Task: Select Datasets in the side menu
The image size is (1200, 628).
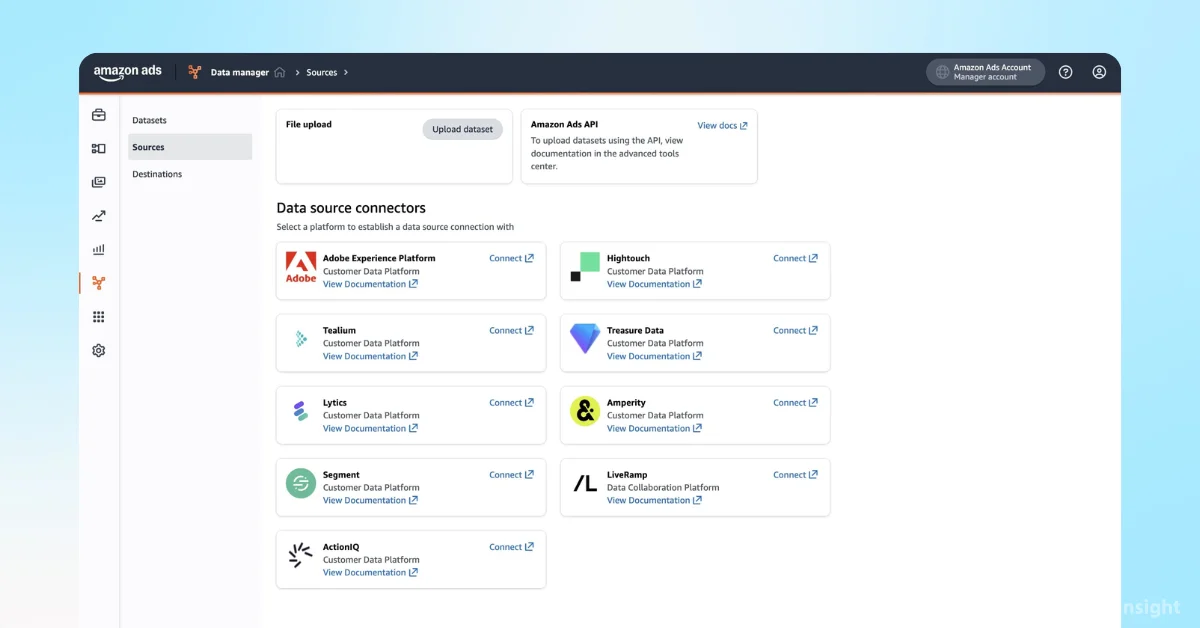Action: (190, 120)
